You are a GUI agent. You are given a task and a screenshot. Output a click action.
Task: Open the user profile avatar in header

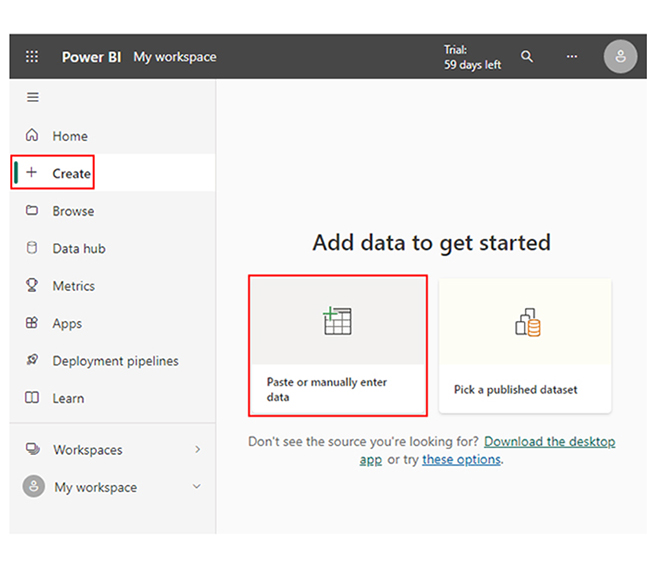click(620, 56)
